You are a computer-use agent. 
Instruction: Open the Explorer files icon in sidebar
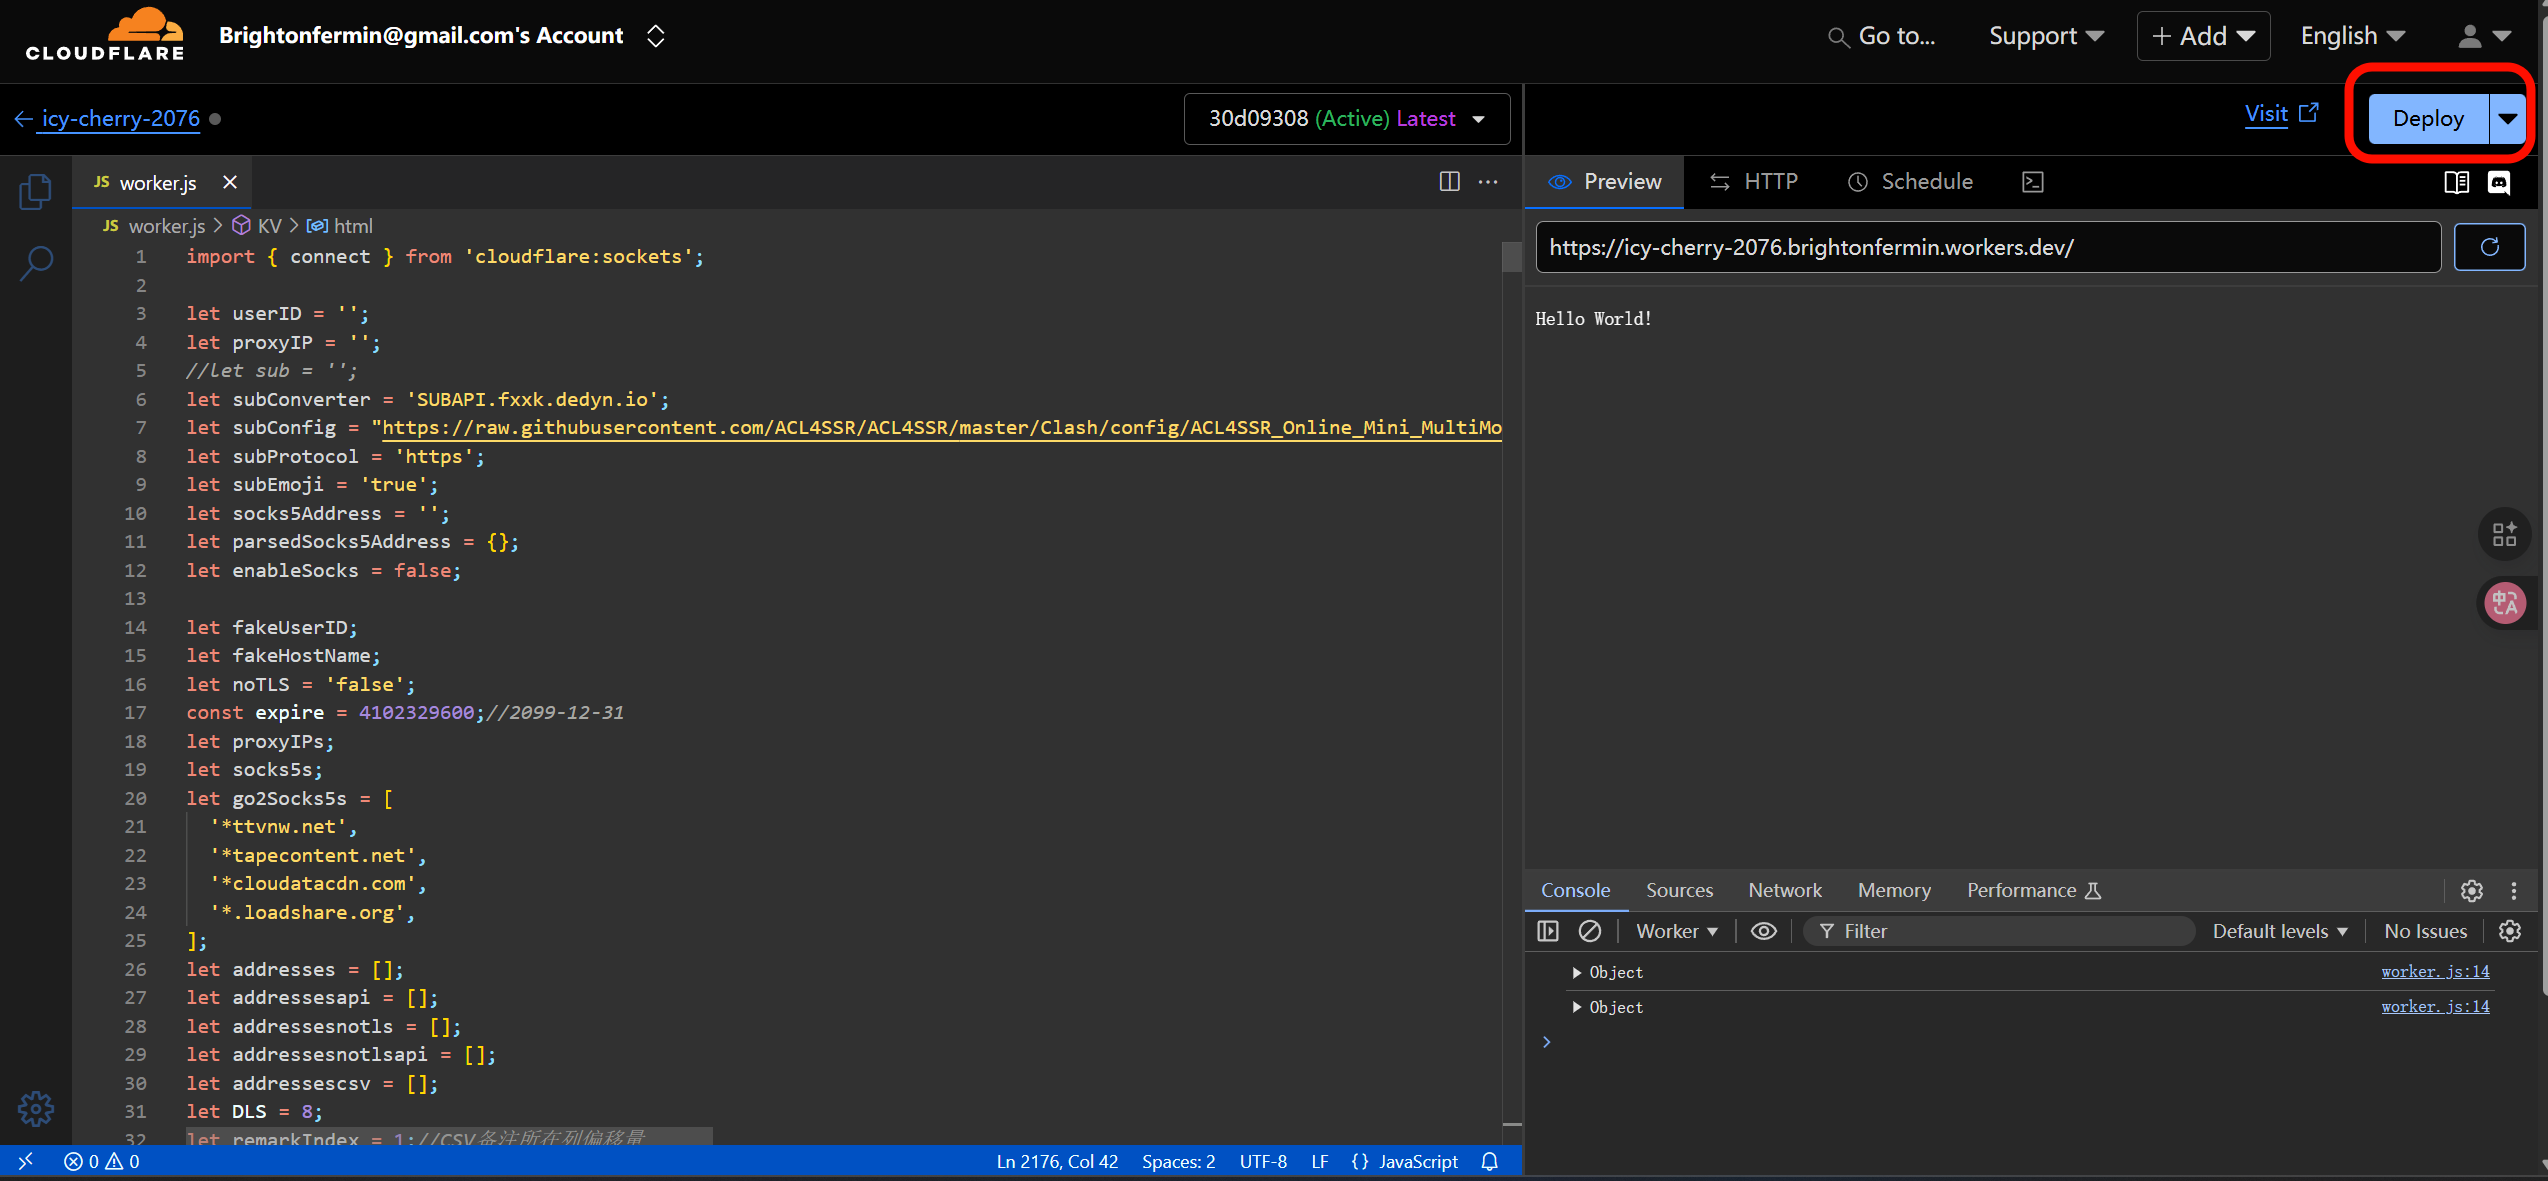pos(35,190)
